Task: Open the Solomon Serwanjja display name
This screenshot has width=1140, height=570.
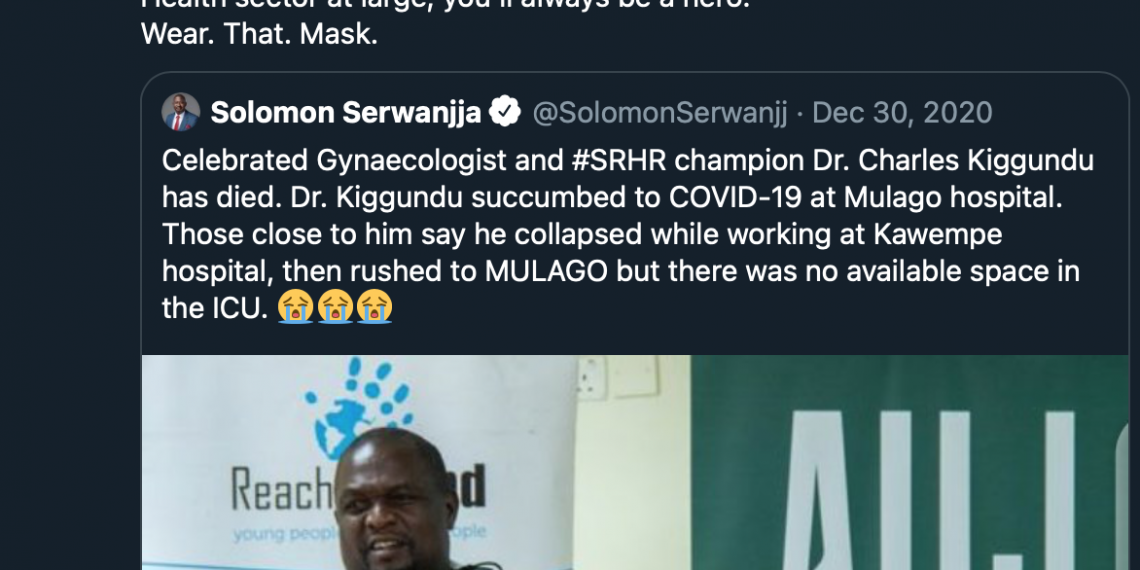Action: point(344,112)
